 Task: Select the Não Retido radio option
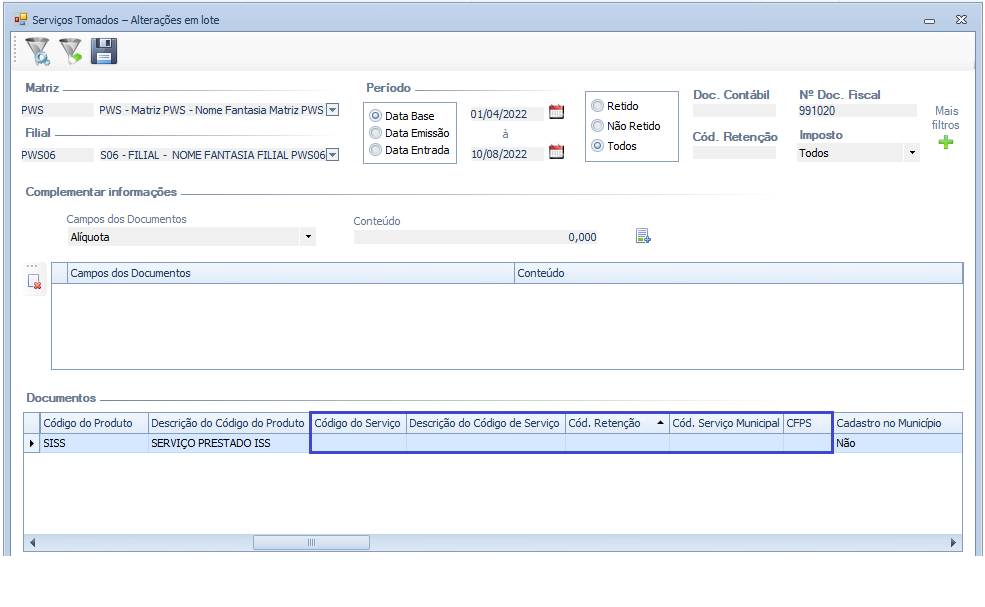click(598, 126)
